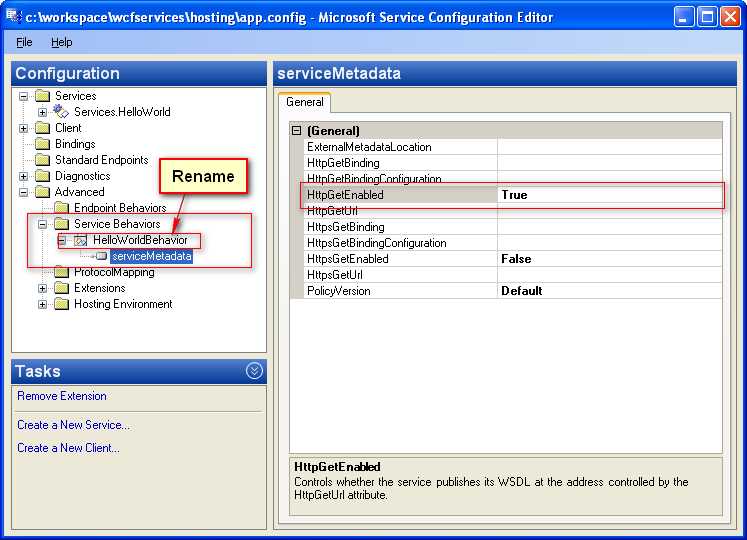747x540 pixels.
Task: Click the PolicyVersion property name
Action: pos(338,291)
